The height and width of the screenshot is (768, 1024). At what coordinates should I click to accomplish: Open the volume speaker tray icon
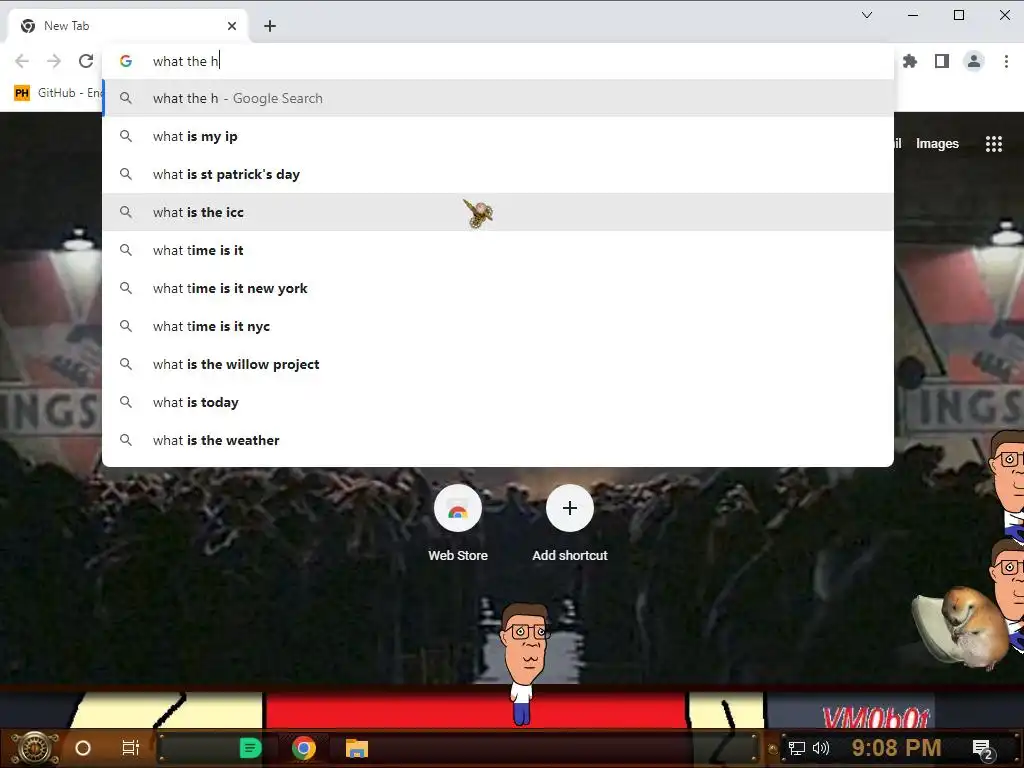coord(820,748)
